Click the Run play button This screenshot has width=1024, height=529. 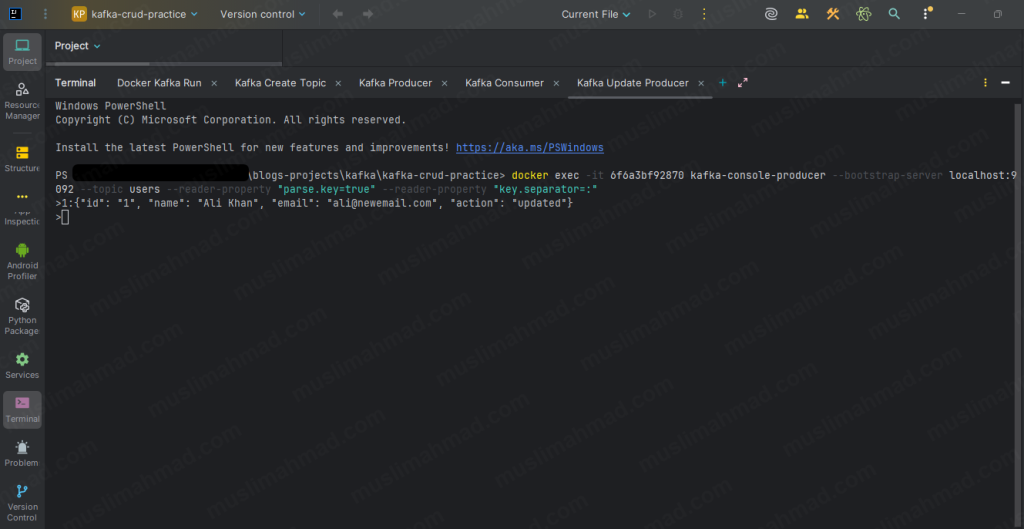coord(652,14)
